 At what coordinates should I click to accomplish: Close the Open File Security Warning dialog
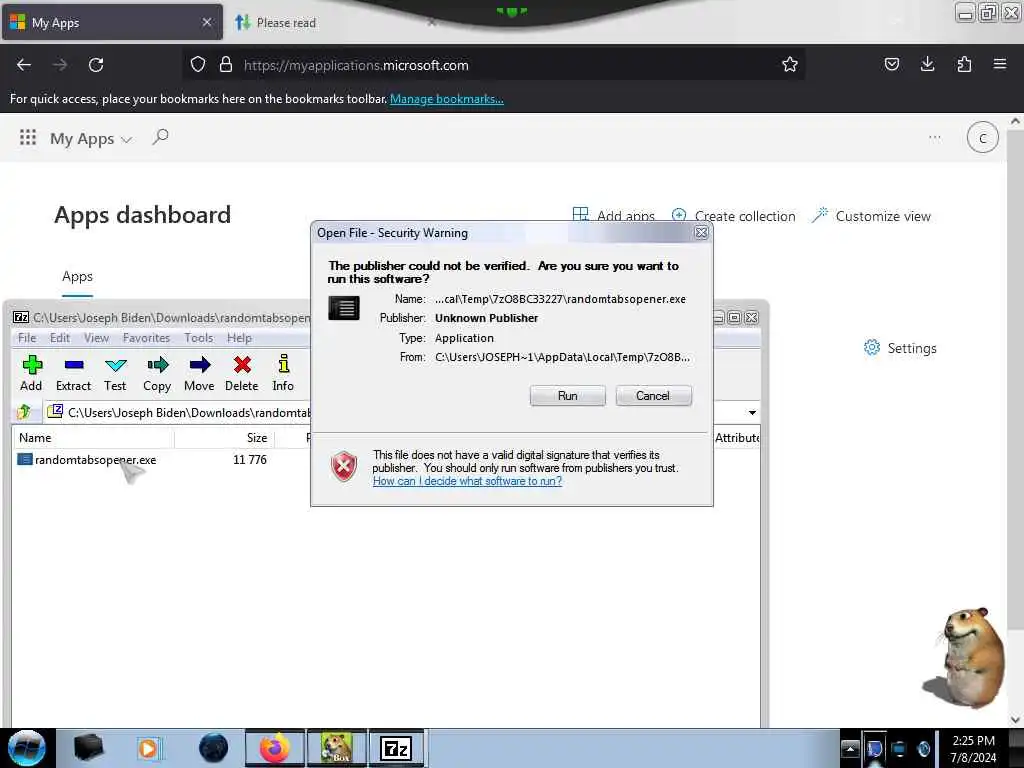tap(701, 232)
